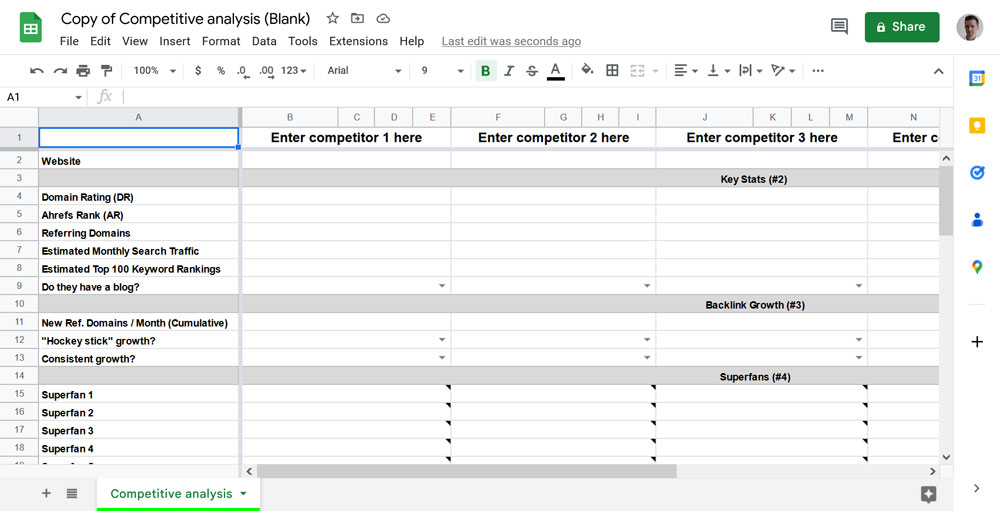The width and height of the screenshot is (1000, 511).
Task: Open the Arial font dropdown
Action: (364, 71)
